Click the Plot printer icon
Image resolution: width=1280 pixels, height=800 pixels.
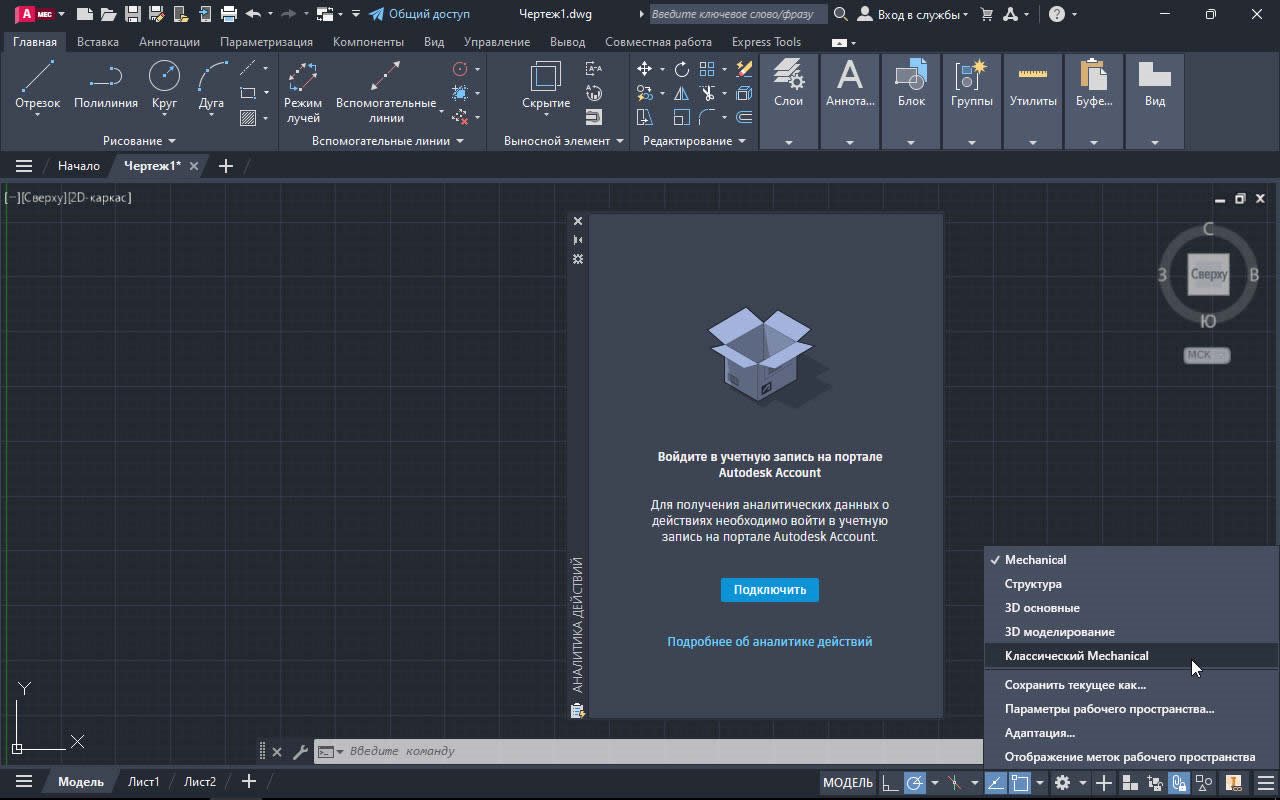point(228,14)
